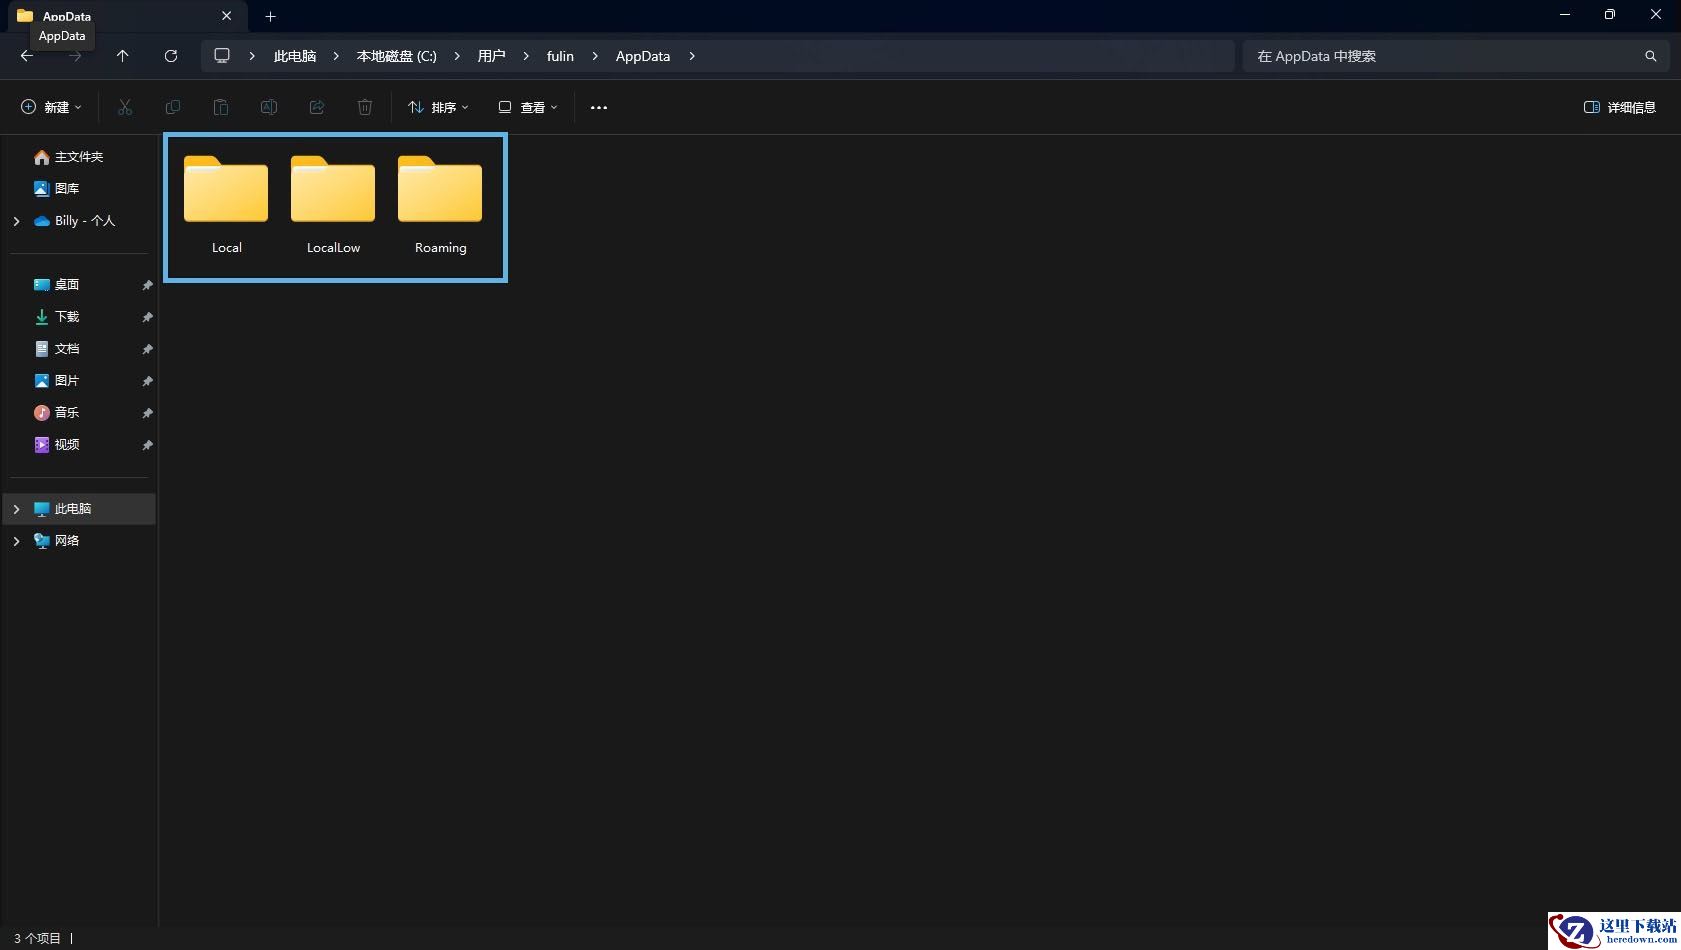The image size is (1681, 950).
Task: Refresh the AppData folder view
Action: pyautogui.click(x=171, y=56)
